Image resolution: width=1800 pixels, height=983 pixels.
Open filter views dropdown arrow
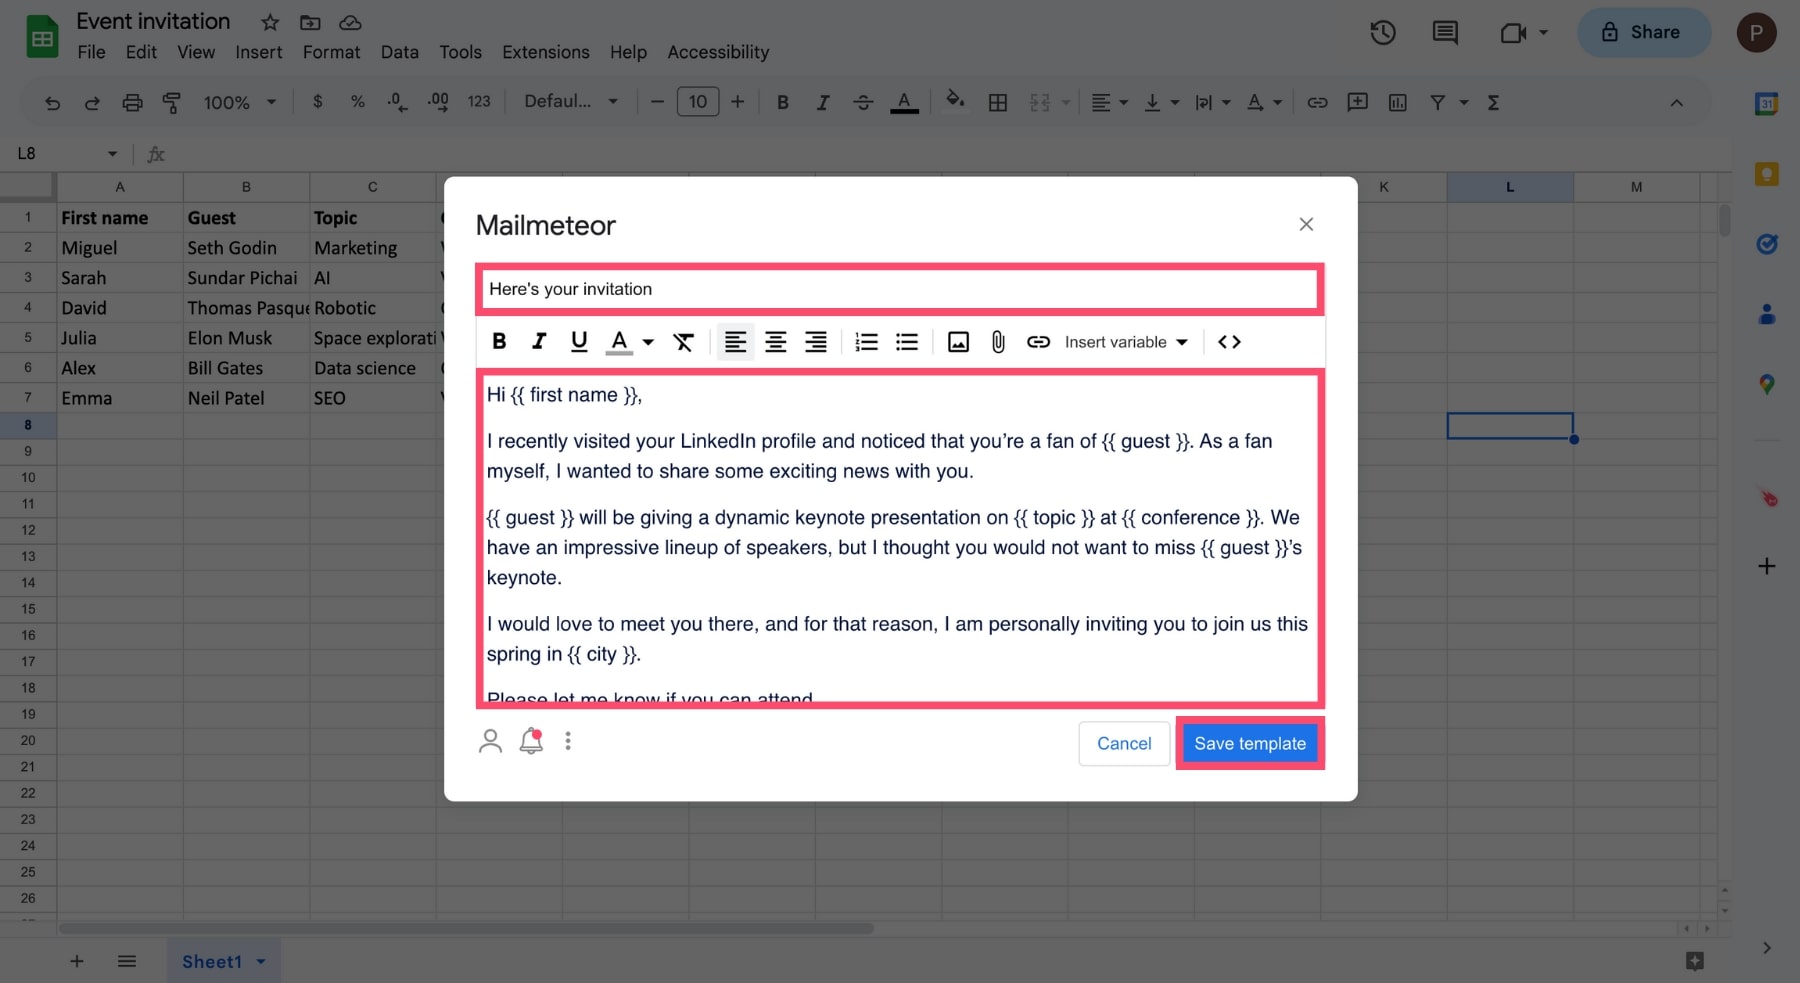point(1464,102)
